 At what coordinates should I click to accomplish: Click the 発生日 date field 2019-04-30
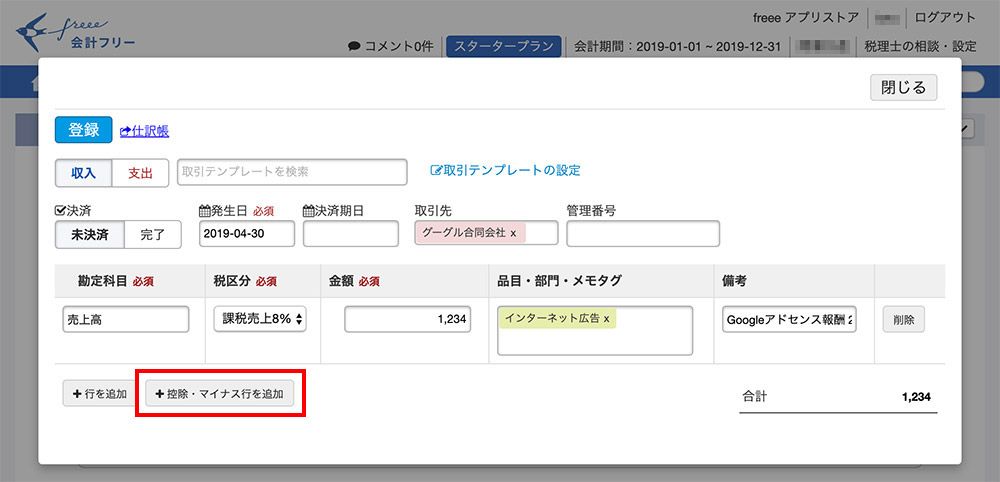coord(247,233)
